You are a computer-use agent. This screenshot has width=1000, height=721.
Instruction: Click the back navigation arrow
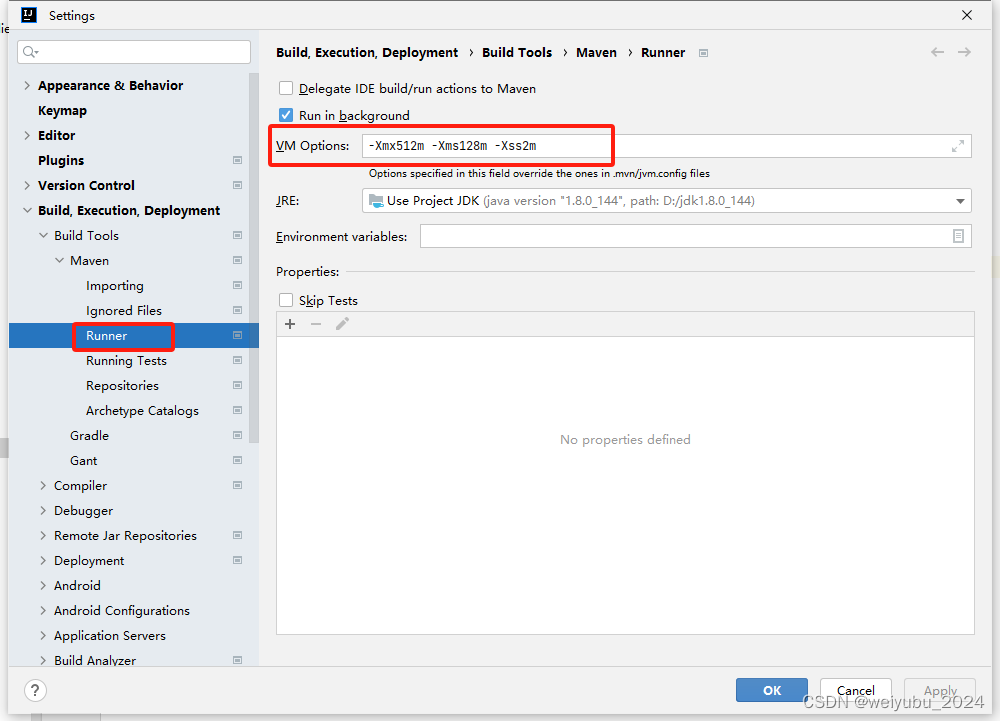click(936, 52)
